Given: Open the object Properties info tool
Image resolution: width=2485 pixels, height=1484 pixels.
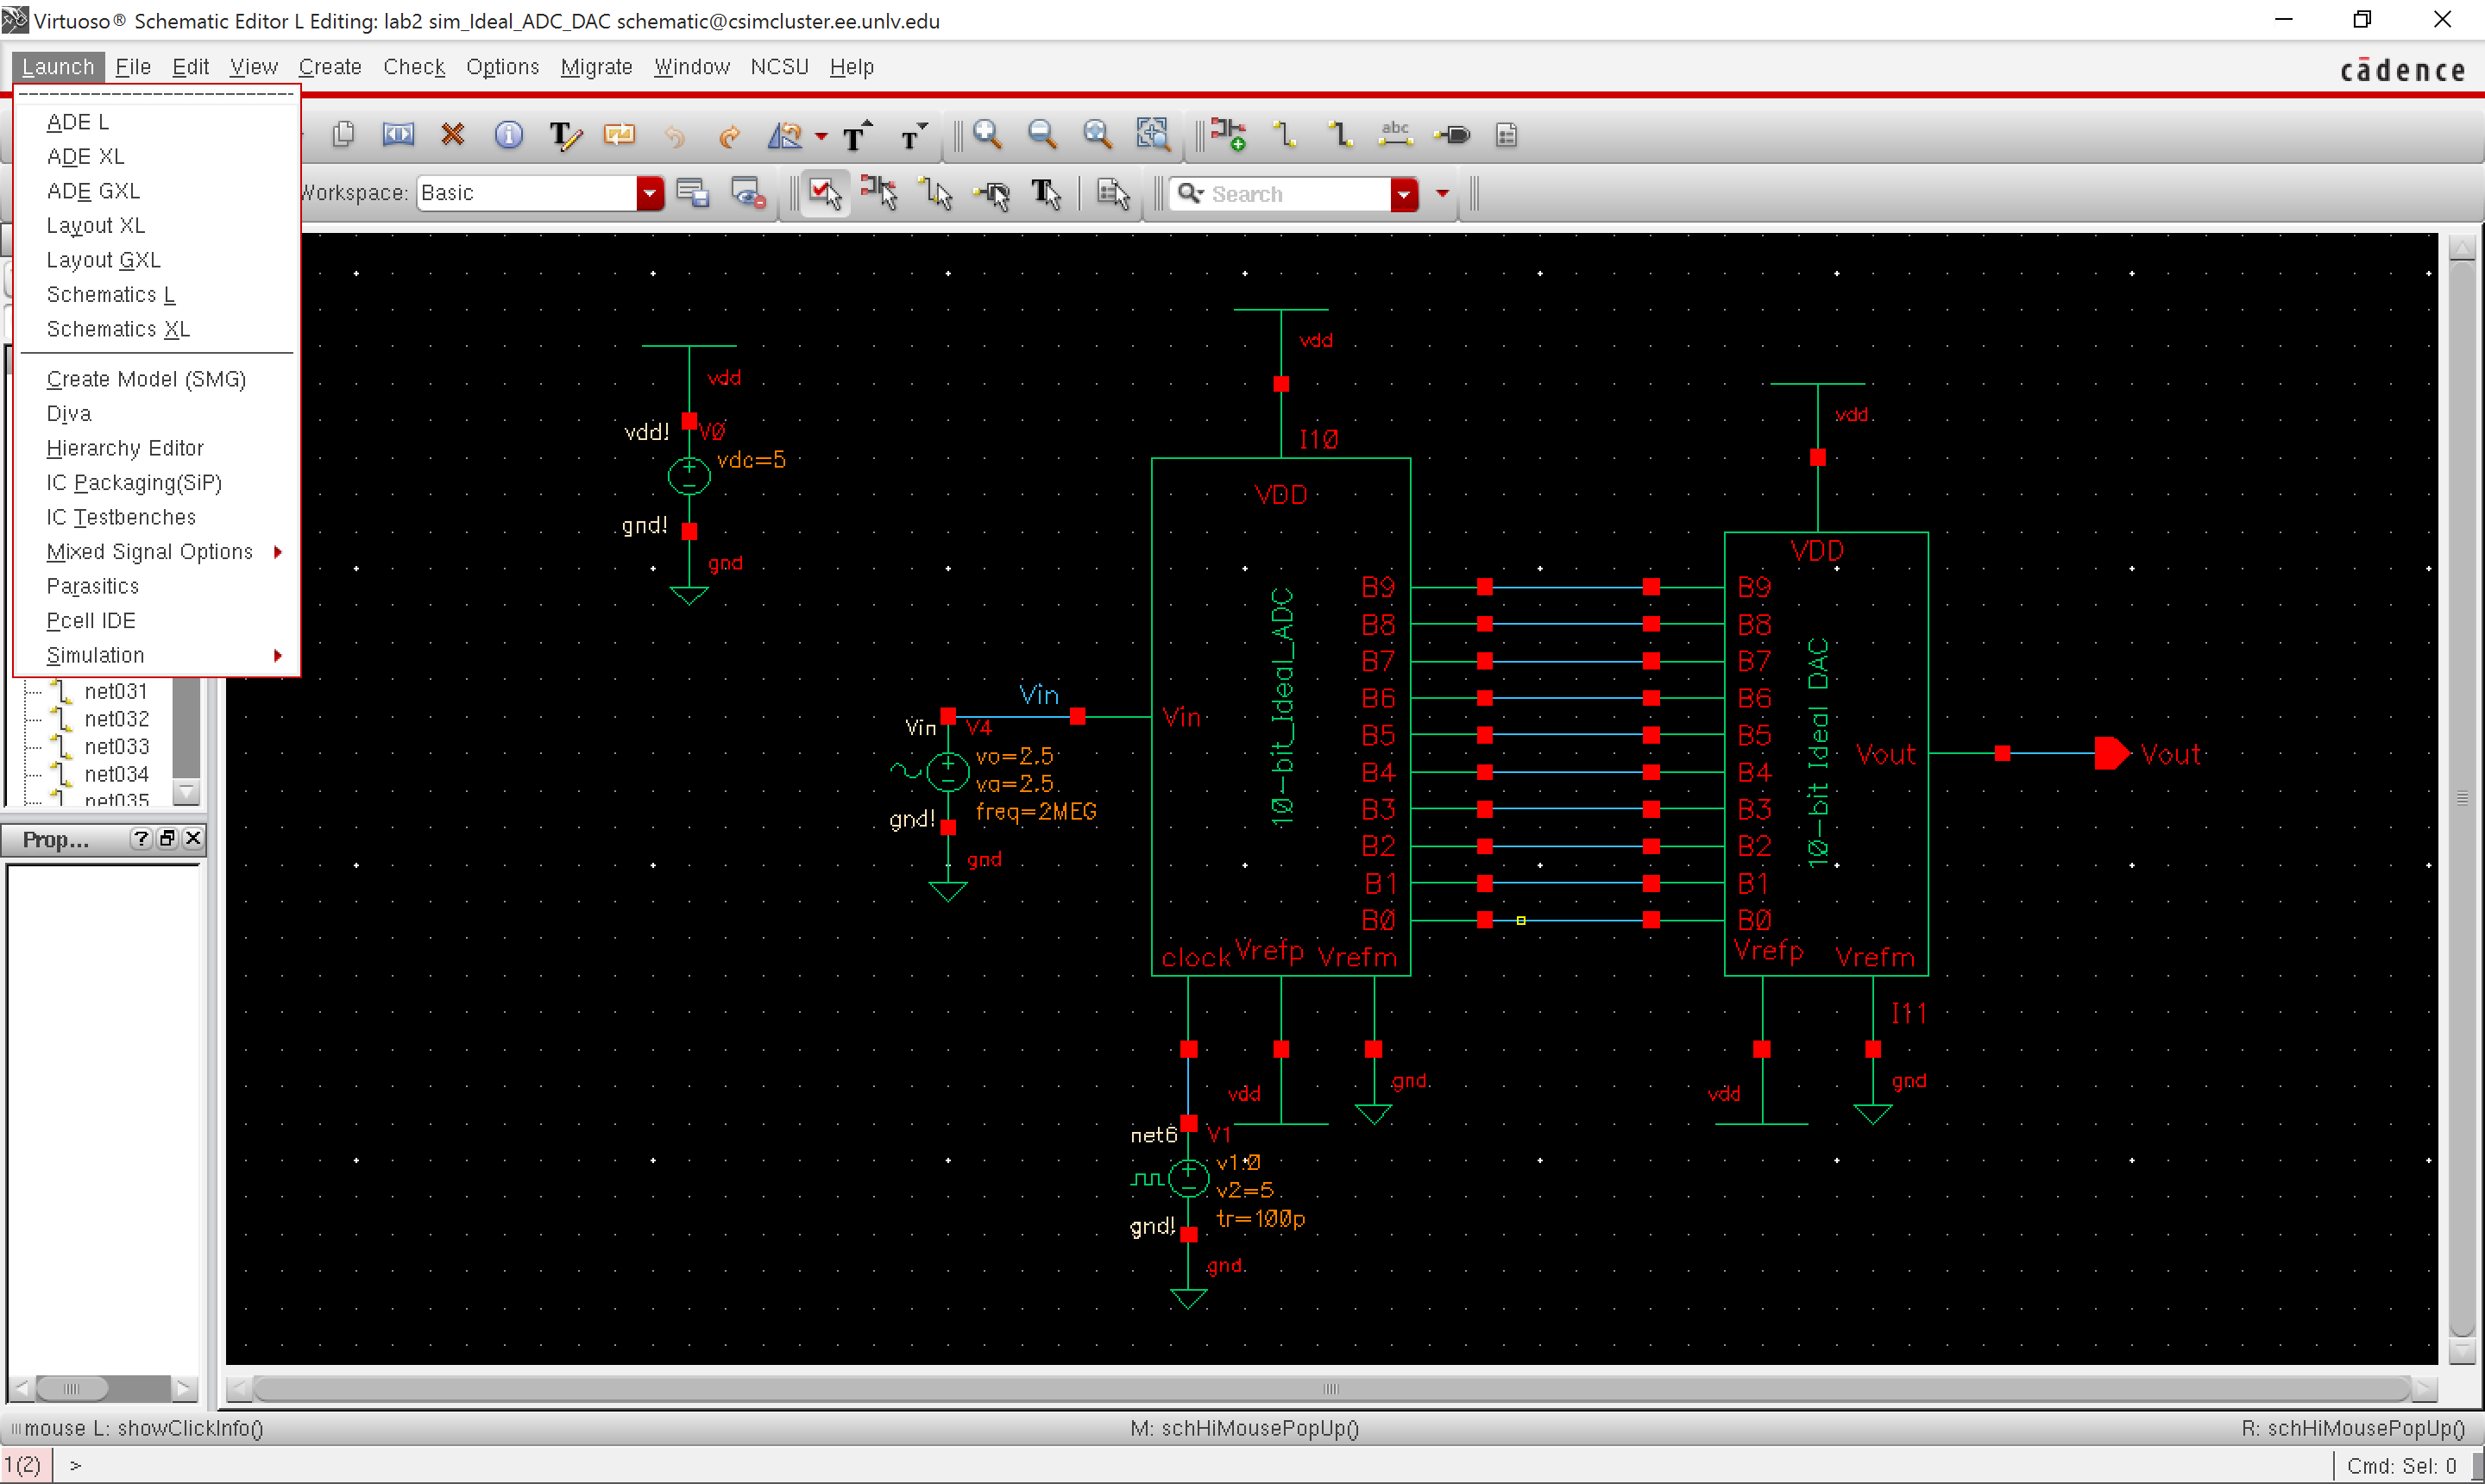Looking at the screenshot, I should click(x=509, y=135).
